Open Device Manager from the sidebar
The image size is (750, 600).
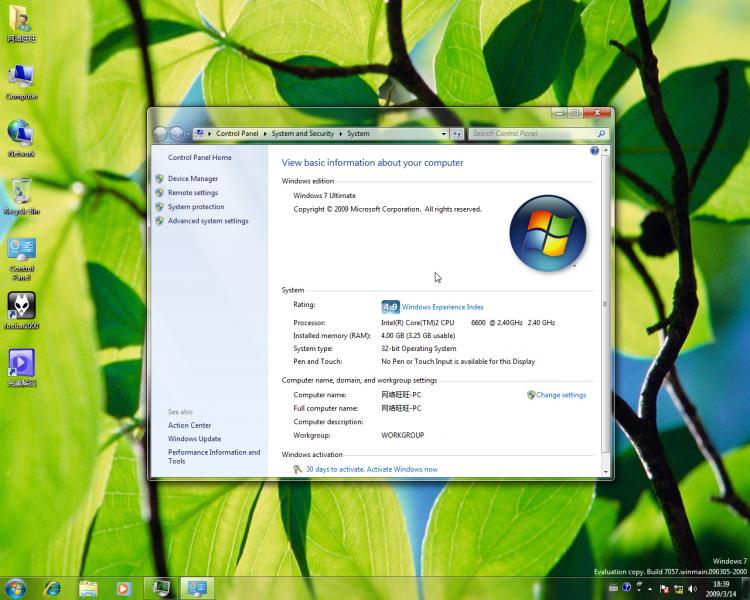coord(193,178)
